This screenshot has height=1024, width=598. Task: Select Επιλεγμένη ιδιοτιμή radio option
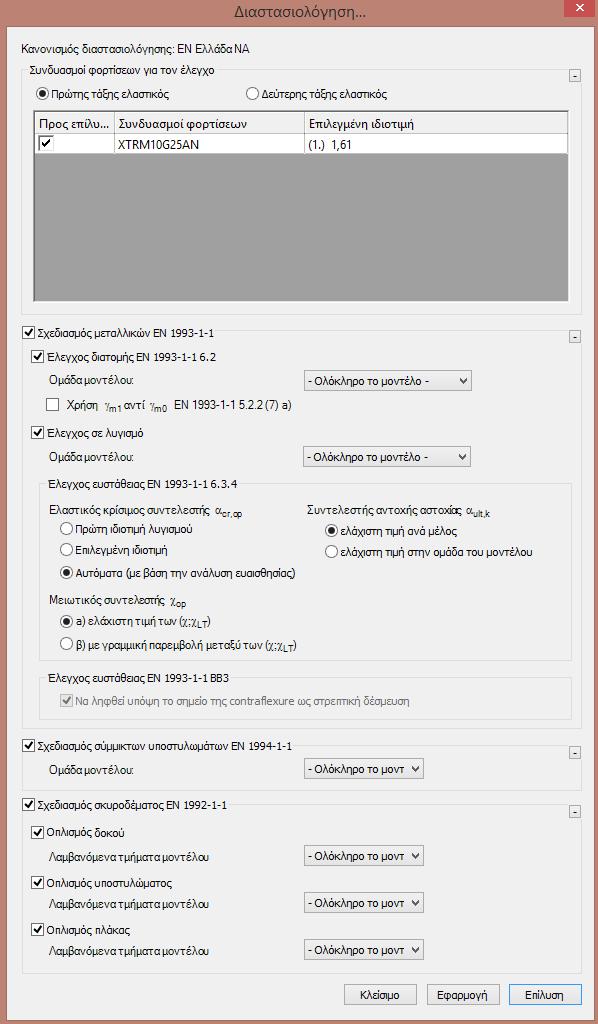coord(65,551)
